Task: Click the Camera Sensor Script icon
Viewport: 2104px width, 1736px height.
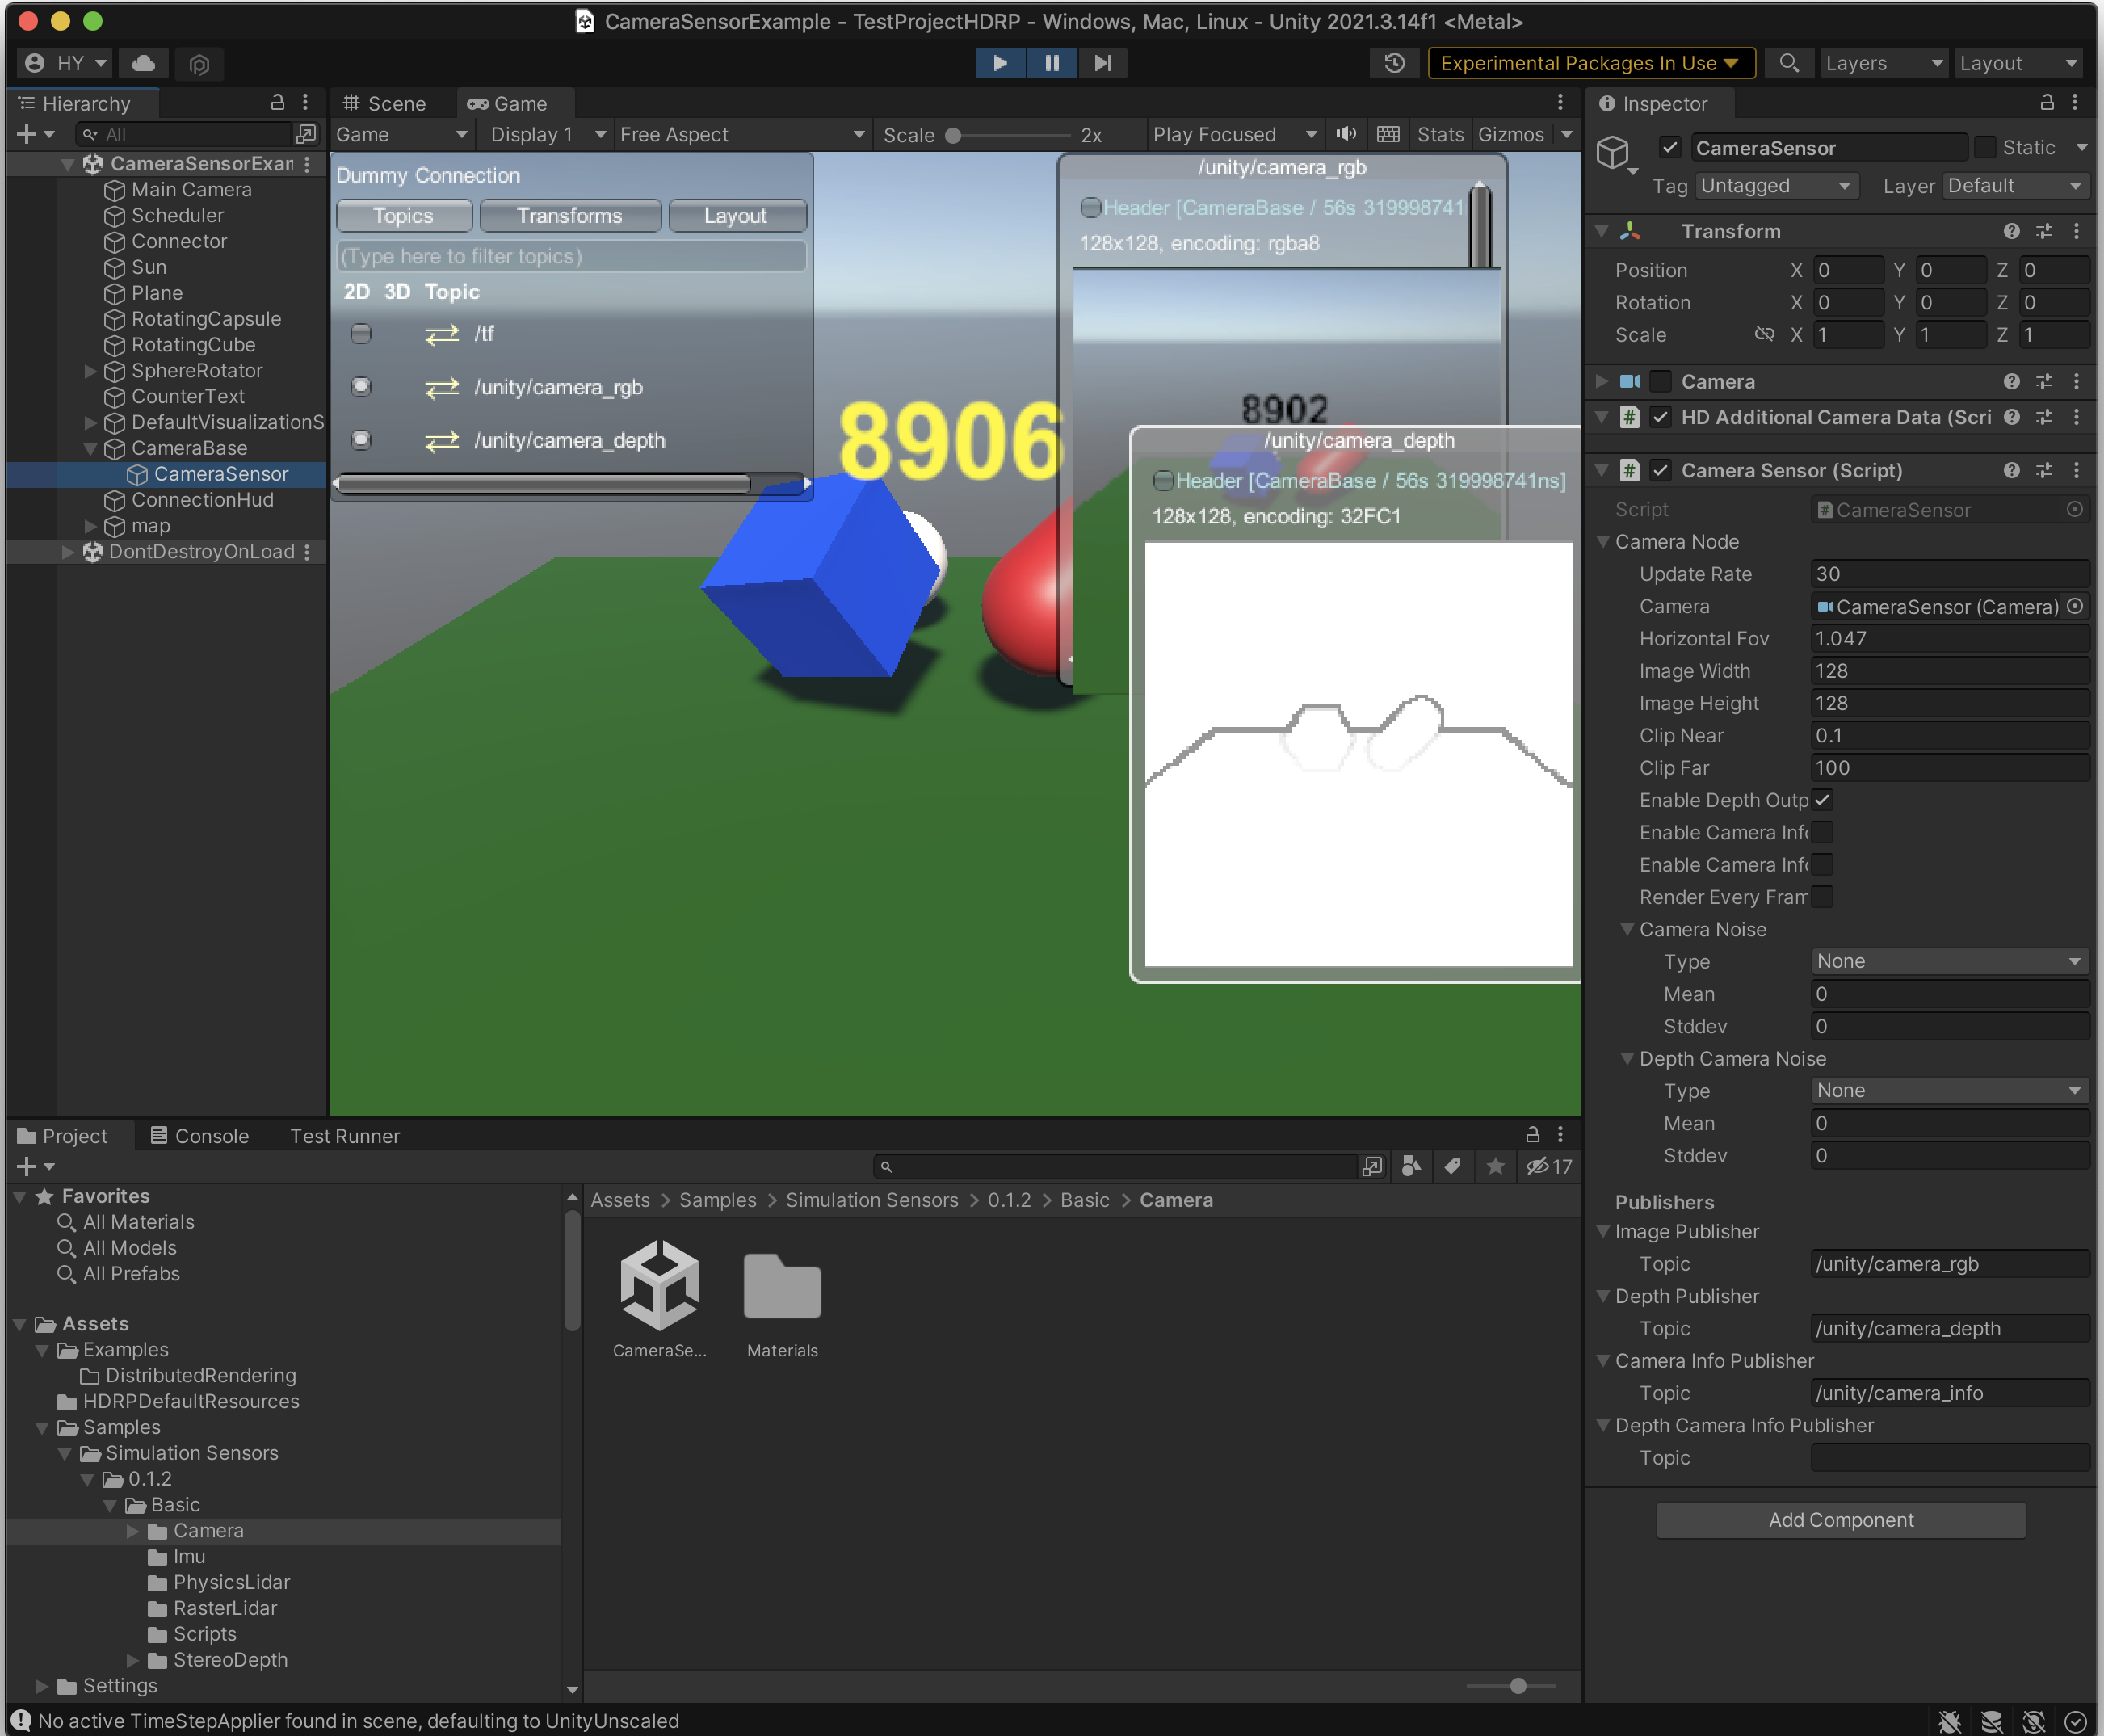Action: 1623,470
